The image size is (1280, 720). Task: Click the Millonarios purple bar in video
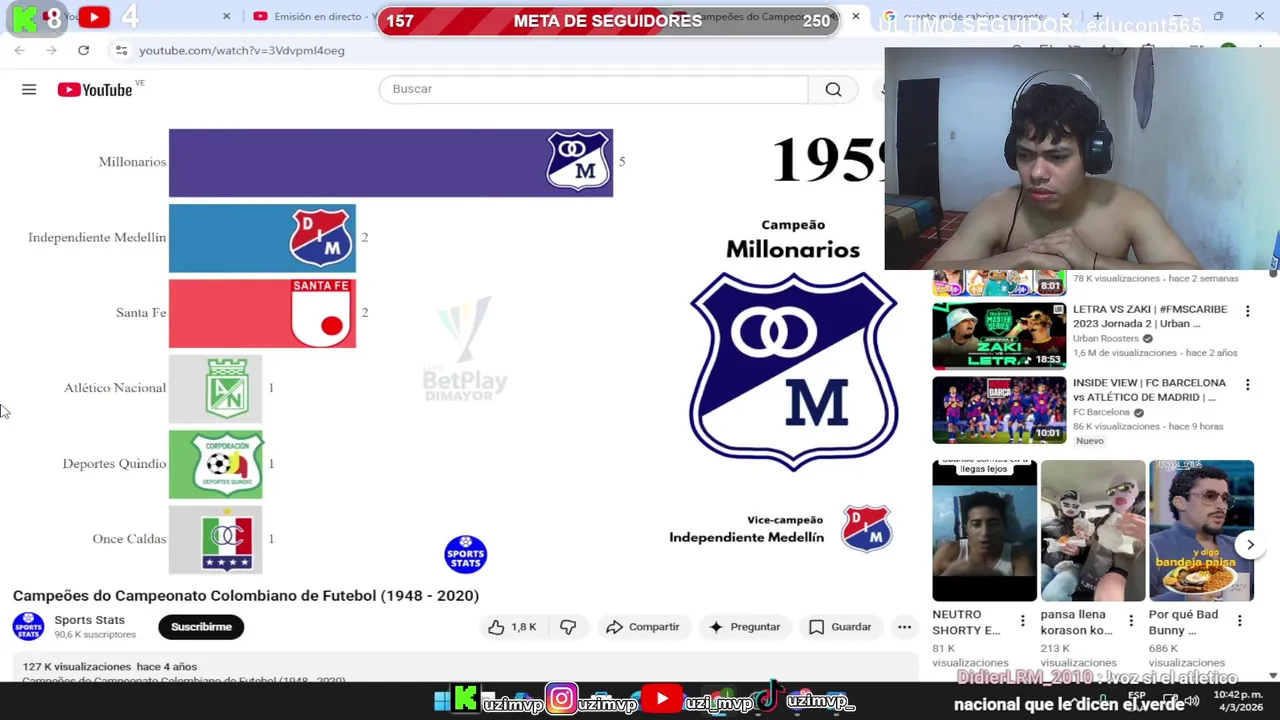391,162
